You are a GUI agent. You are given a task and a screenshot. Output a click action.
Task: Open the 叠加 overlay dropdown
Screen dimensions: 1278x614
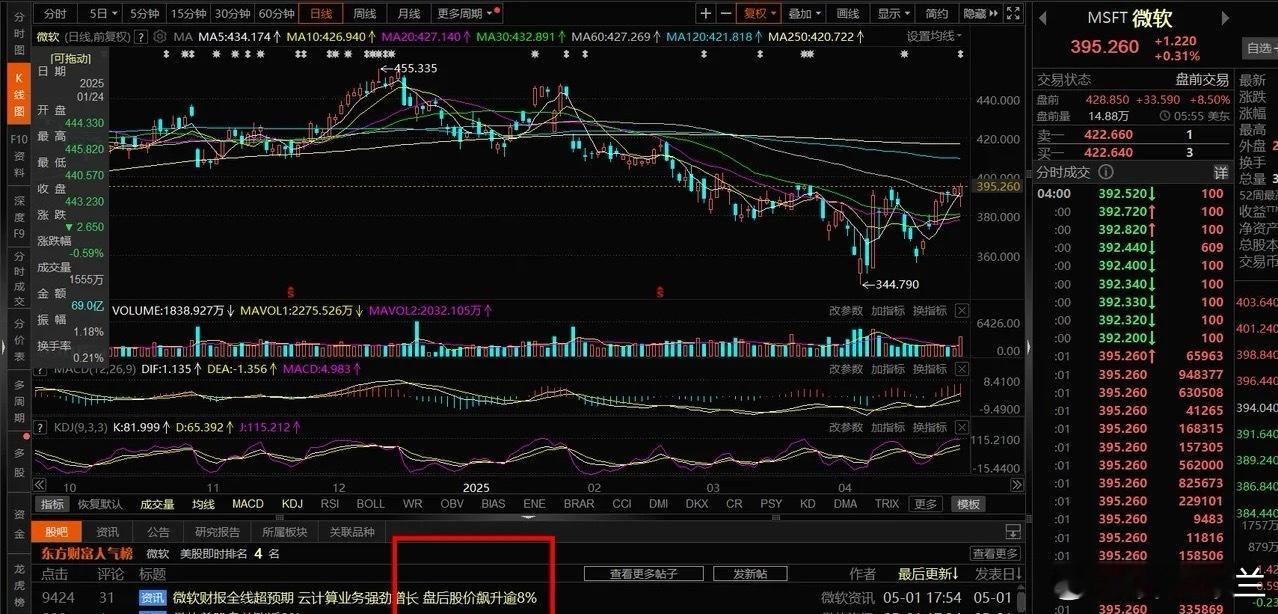point(804,13)
